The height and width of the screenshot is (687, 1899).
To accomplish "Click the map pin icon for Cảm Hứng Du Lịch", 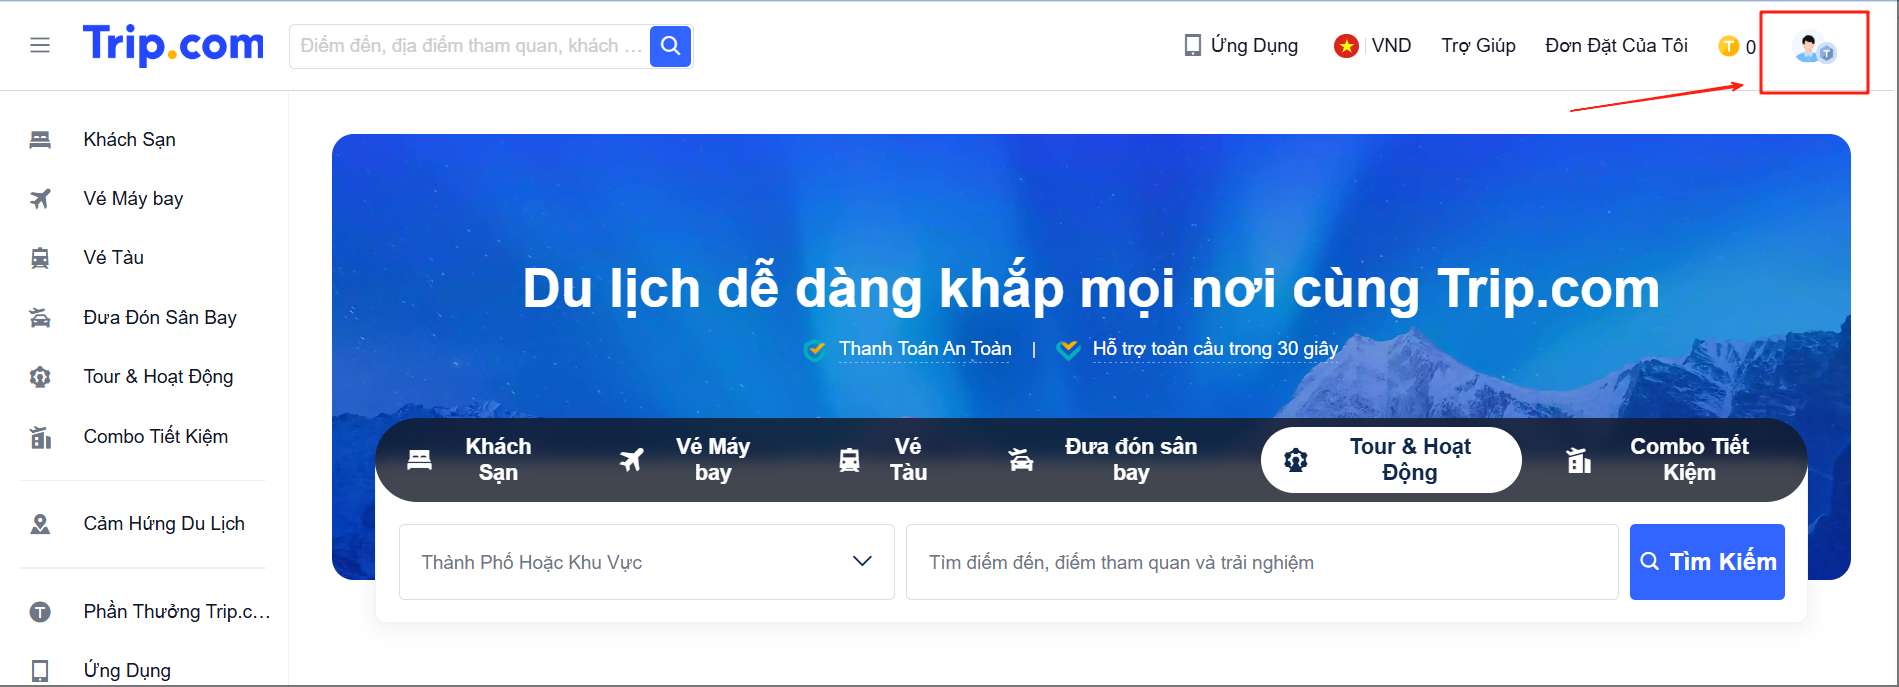I will (x=40, y=523).
